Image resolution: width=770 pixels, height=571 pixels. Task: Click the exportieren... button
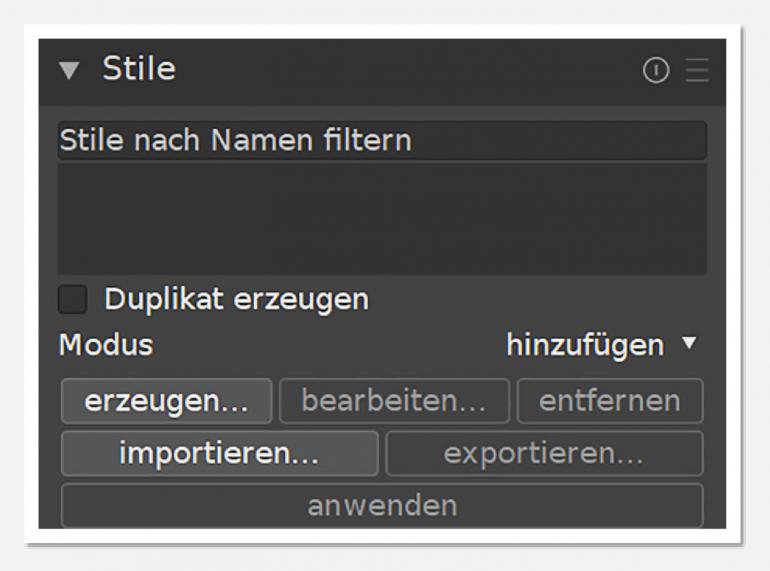click(544, 453)
